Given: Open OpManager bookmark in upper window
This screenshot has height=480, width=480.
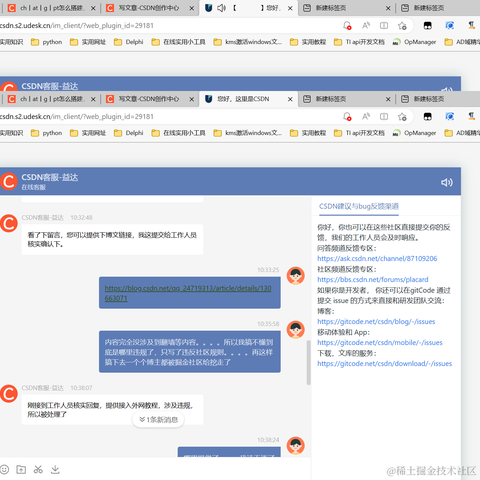Looking at the screenshot, I should (x=414, y=42).
